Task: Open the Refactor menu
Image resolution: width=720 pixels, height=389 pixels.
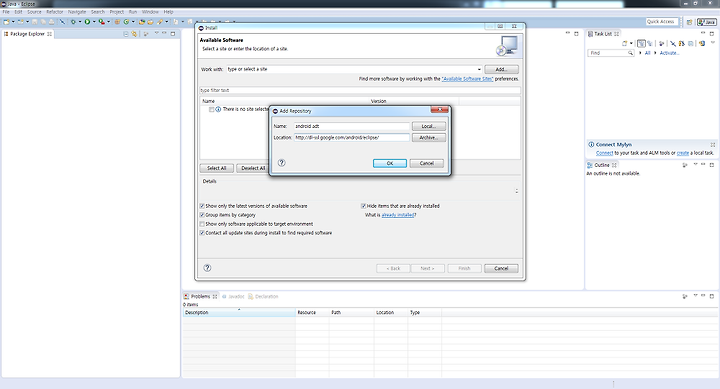Action: point(55,12)
